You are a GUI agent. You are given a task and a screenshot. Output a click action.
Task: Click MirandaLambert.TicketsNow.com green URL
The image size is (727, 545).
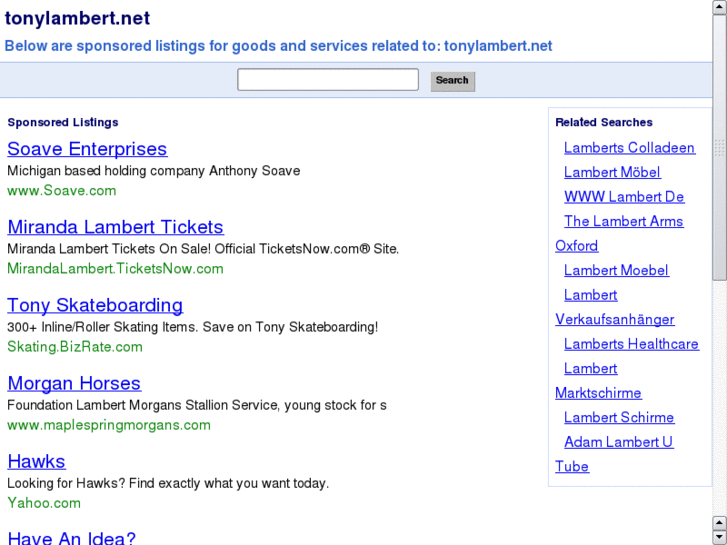[x=115, y=269]
